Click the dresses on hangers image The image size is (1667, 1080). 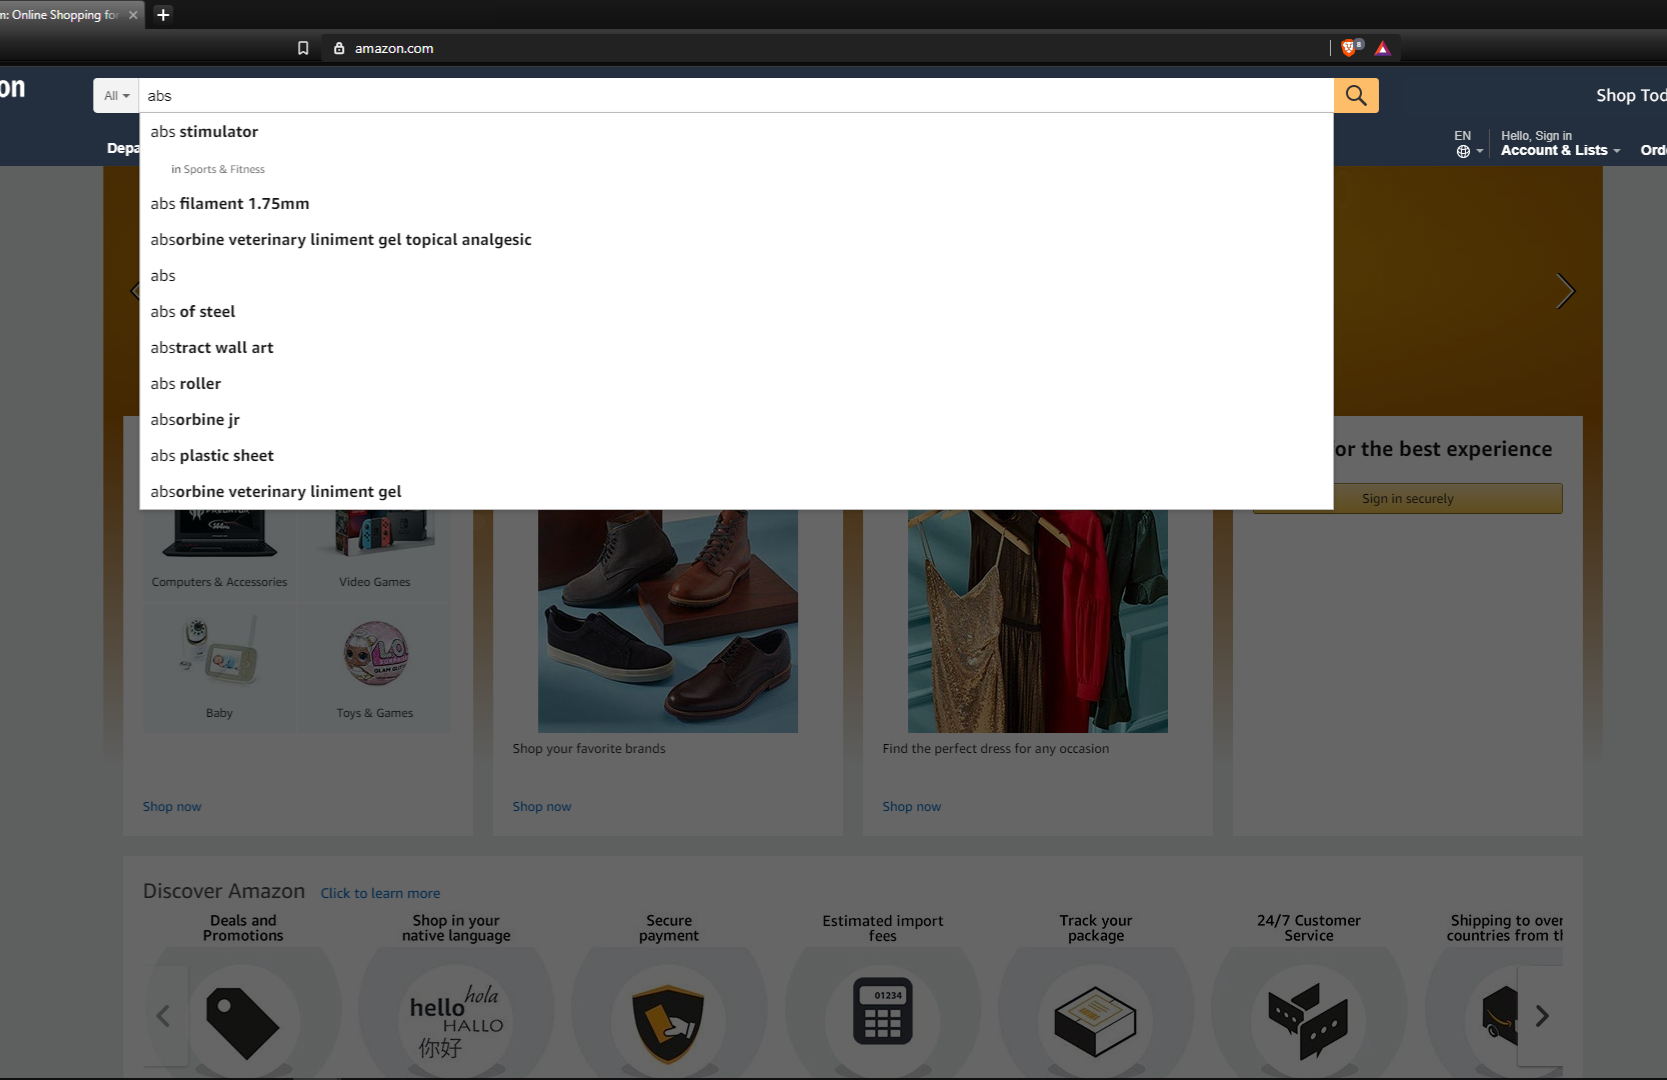click(x=1038, y=621)
